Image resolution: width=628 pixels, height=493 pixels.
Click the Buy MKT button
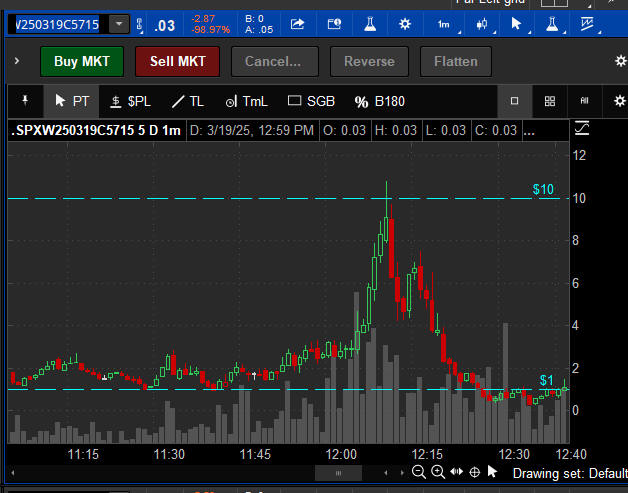[81, 61]
